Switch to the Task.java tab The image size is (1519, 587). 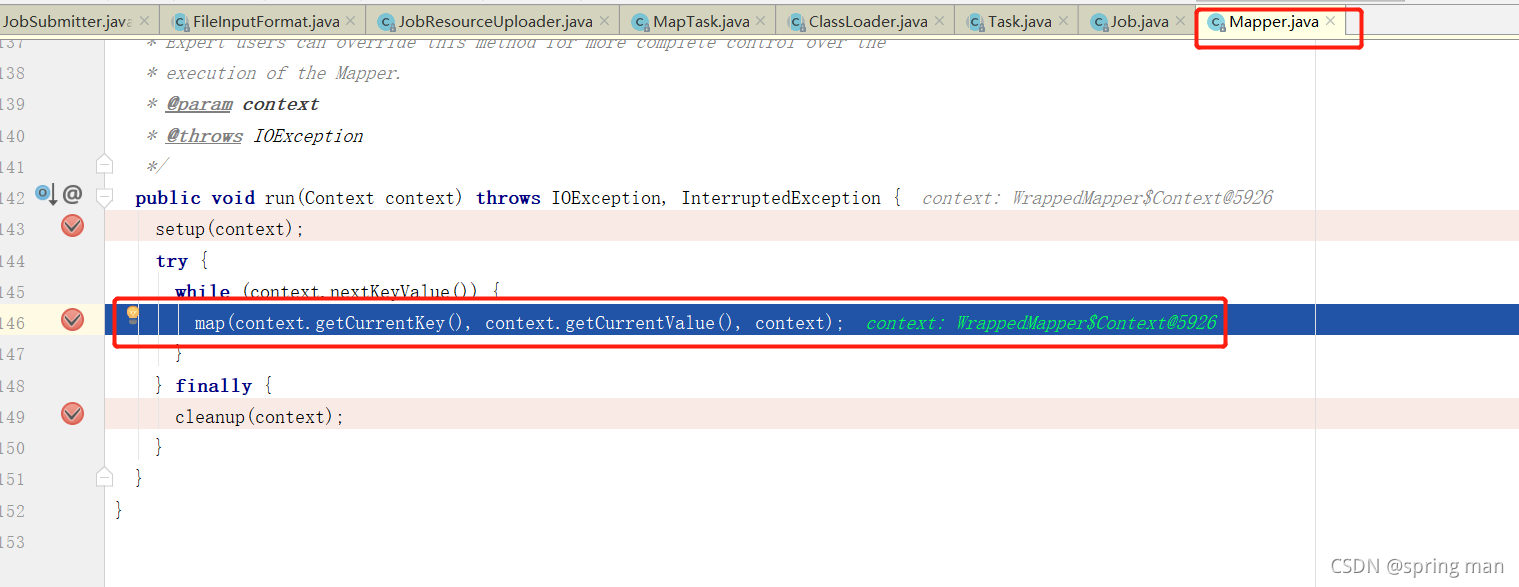(x=1017, y=21)
